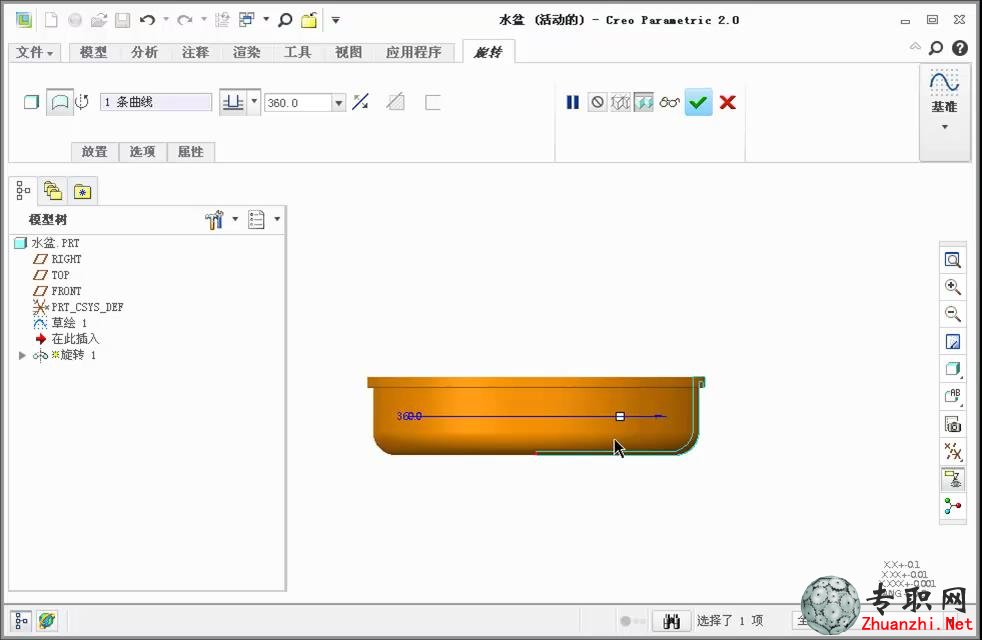Open Creo Help question mark

pos(959,48)
